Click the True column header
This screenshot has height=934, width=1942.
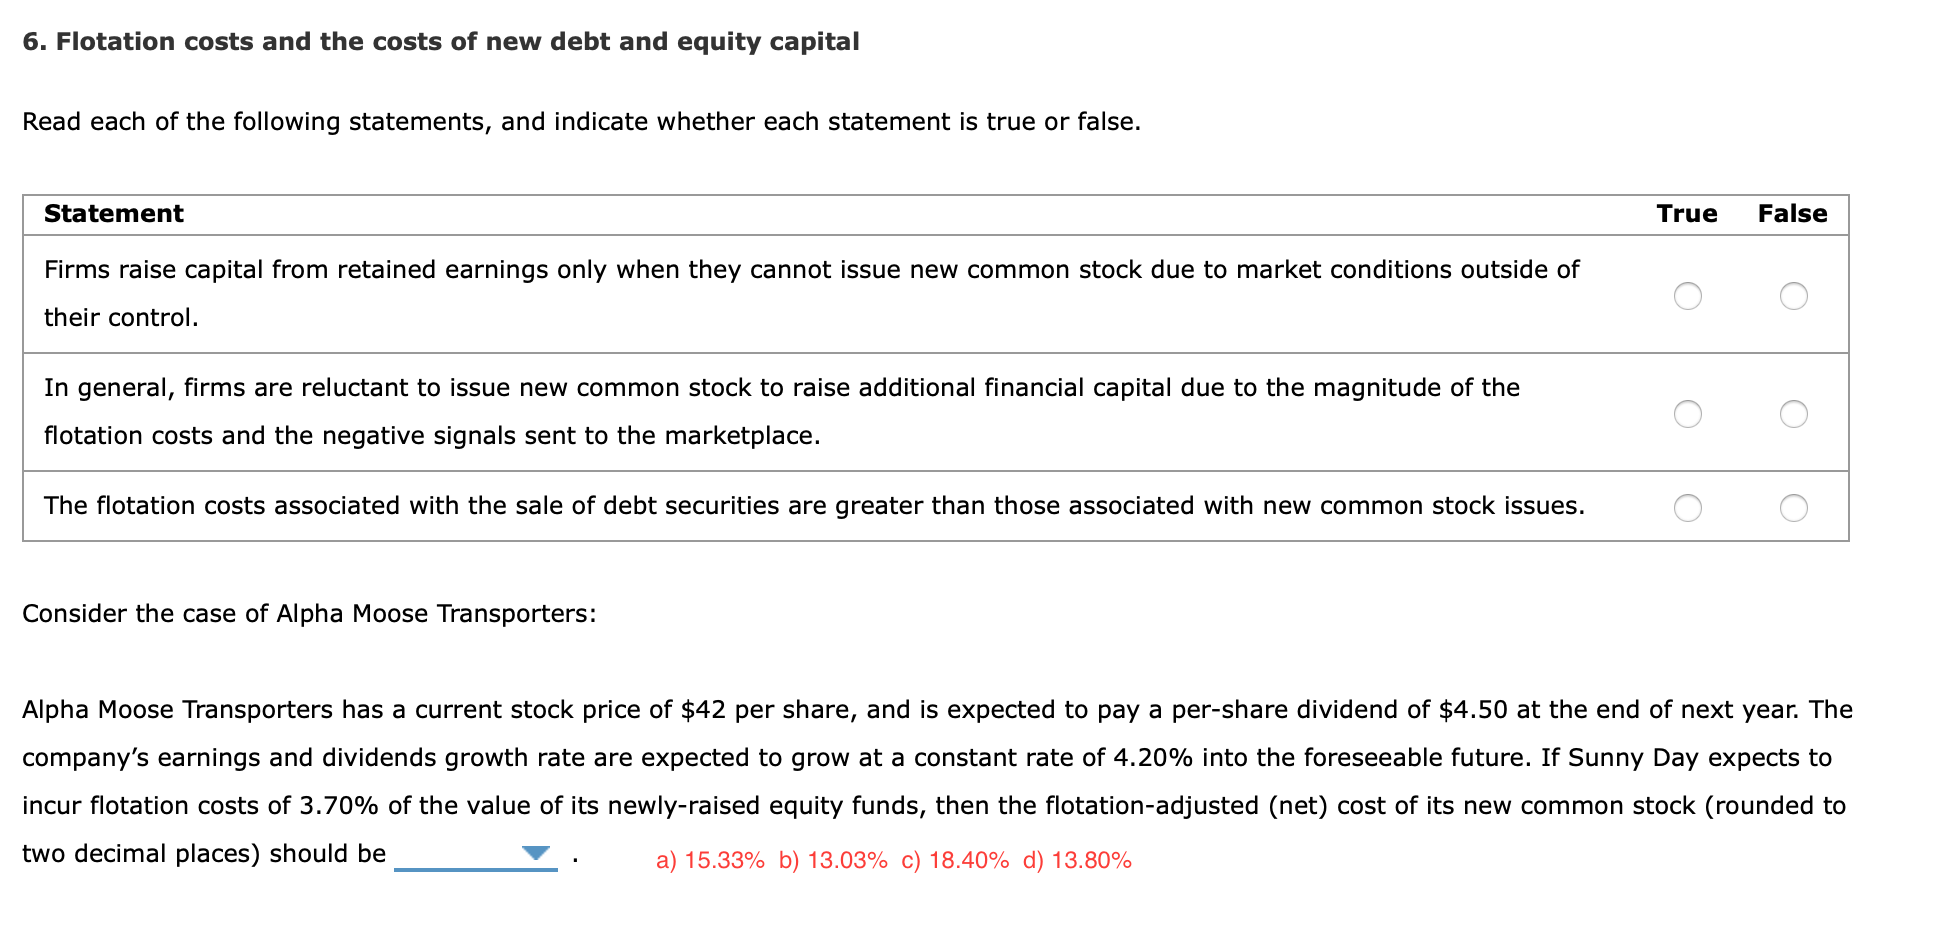pos(1687,213)
